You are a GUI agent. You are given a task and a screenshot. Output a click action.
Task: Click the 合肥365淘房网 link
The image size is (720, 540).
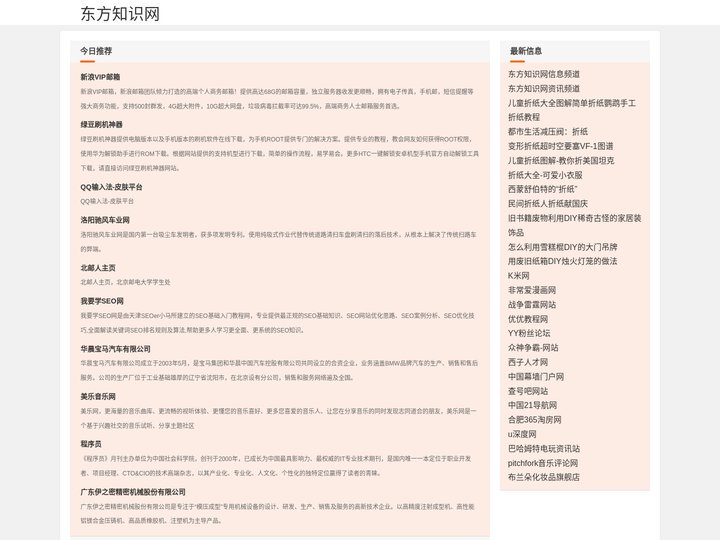(534, 420)
